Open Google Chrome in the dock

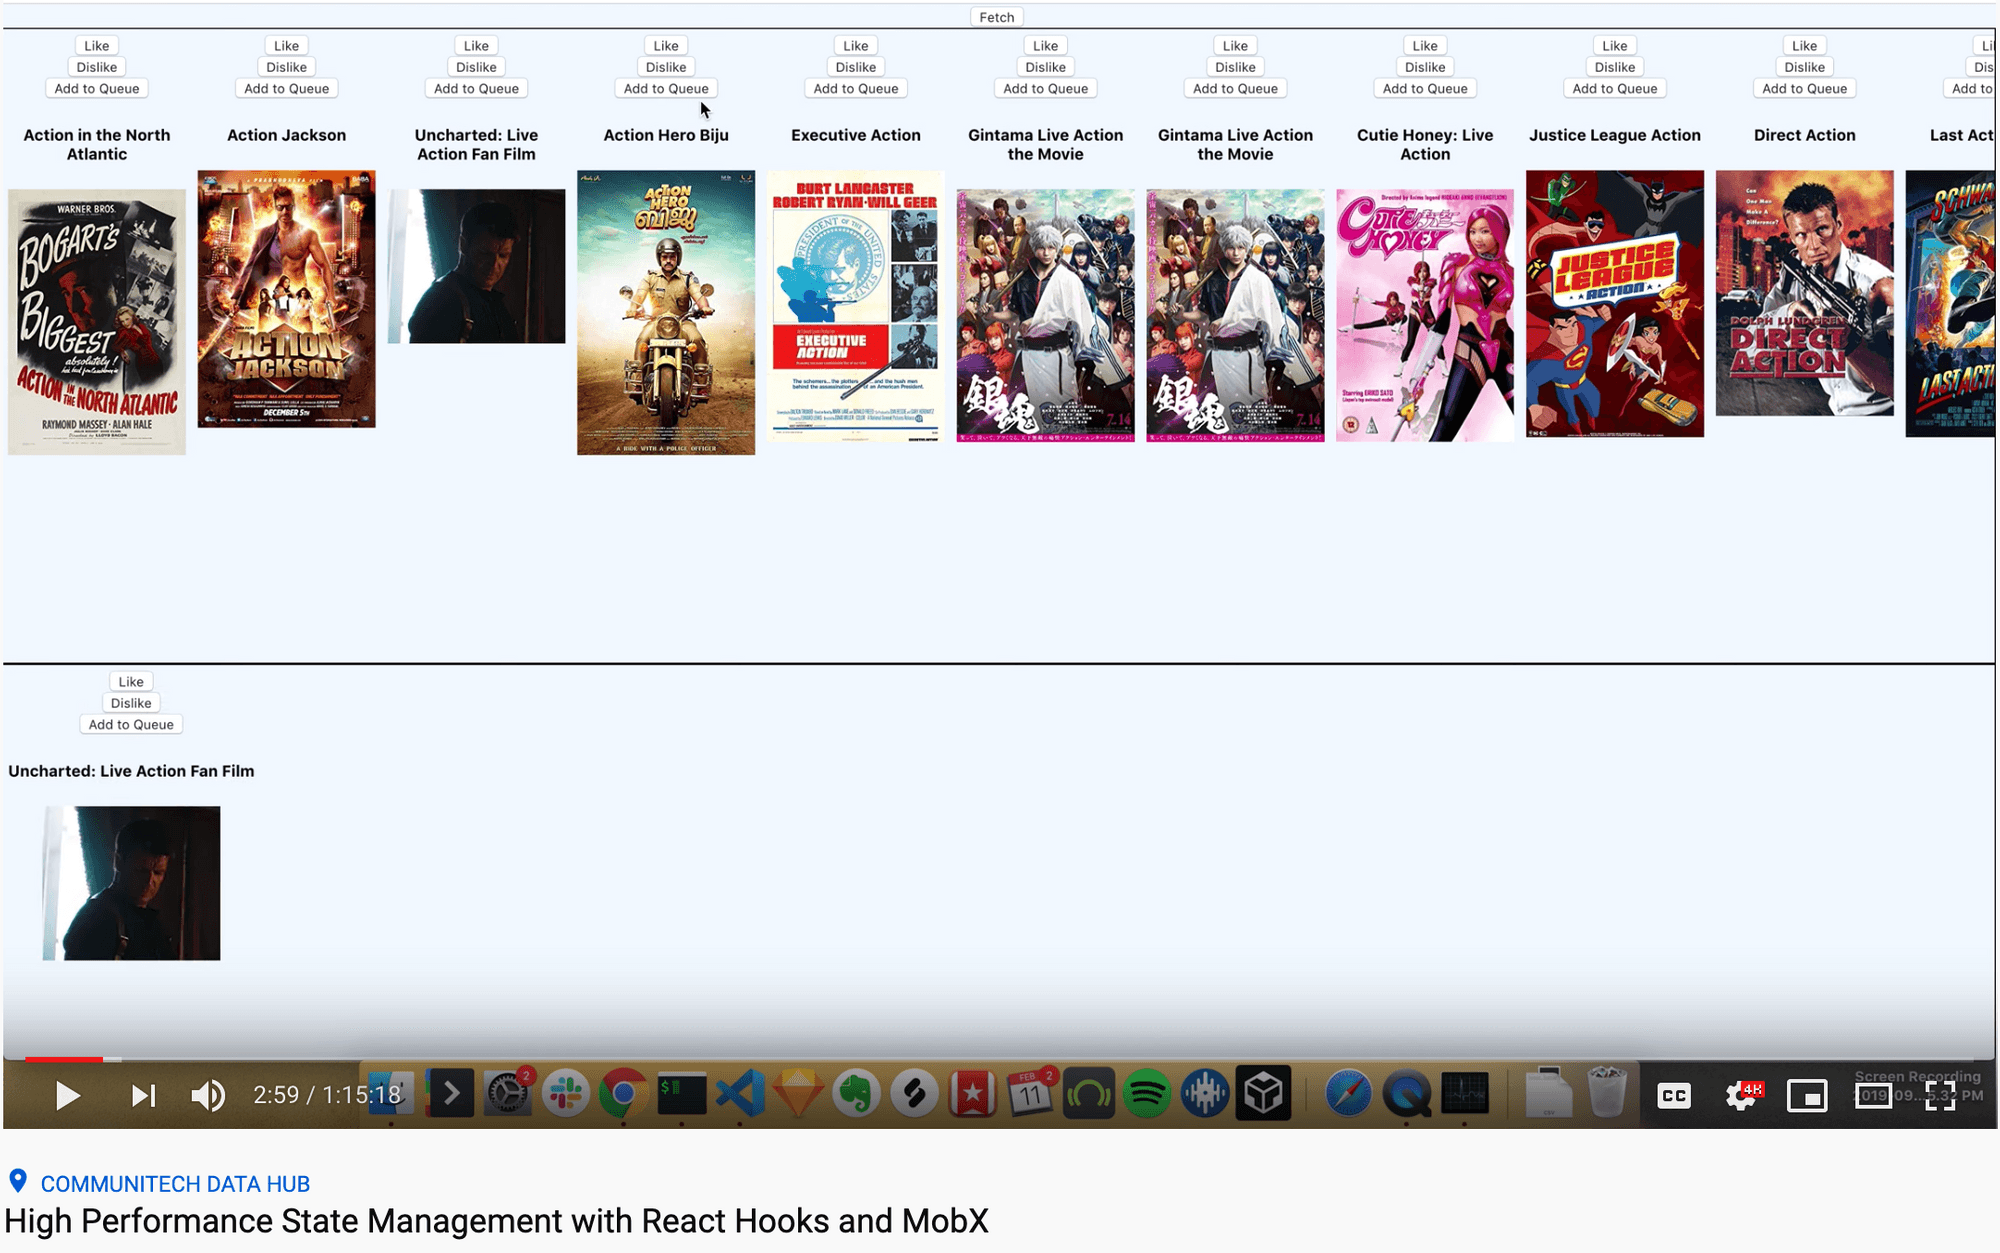coord(623,1094)
